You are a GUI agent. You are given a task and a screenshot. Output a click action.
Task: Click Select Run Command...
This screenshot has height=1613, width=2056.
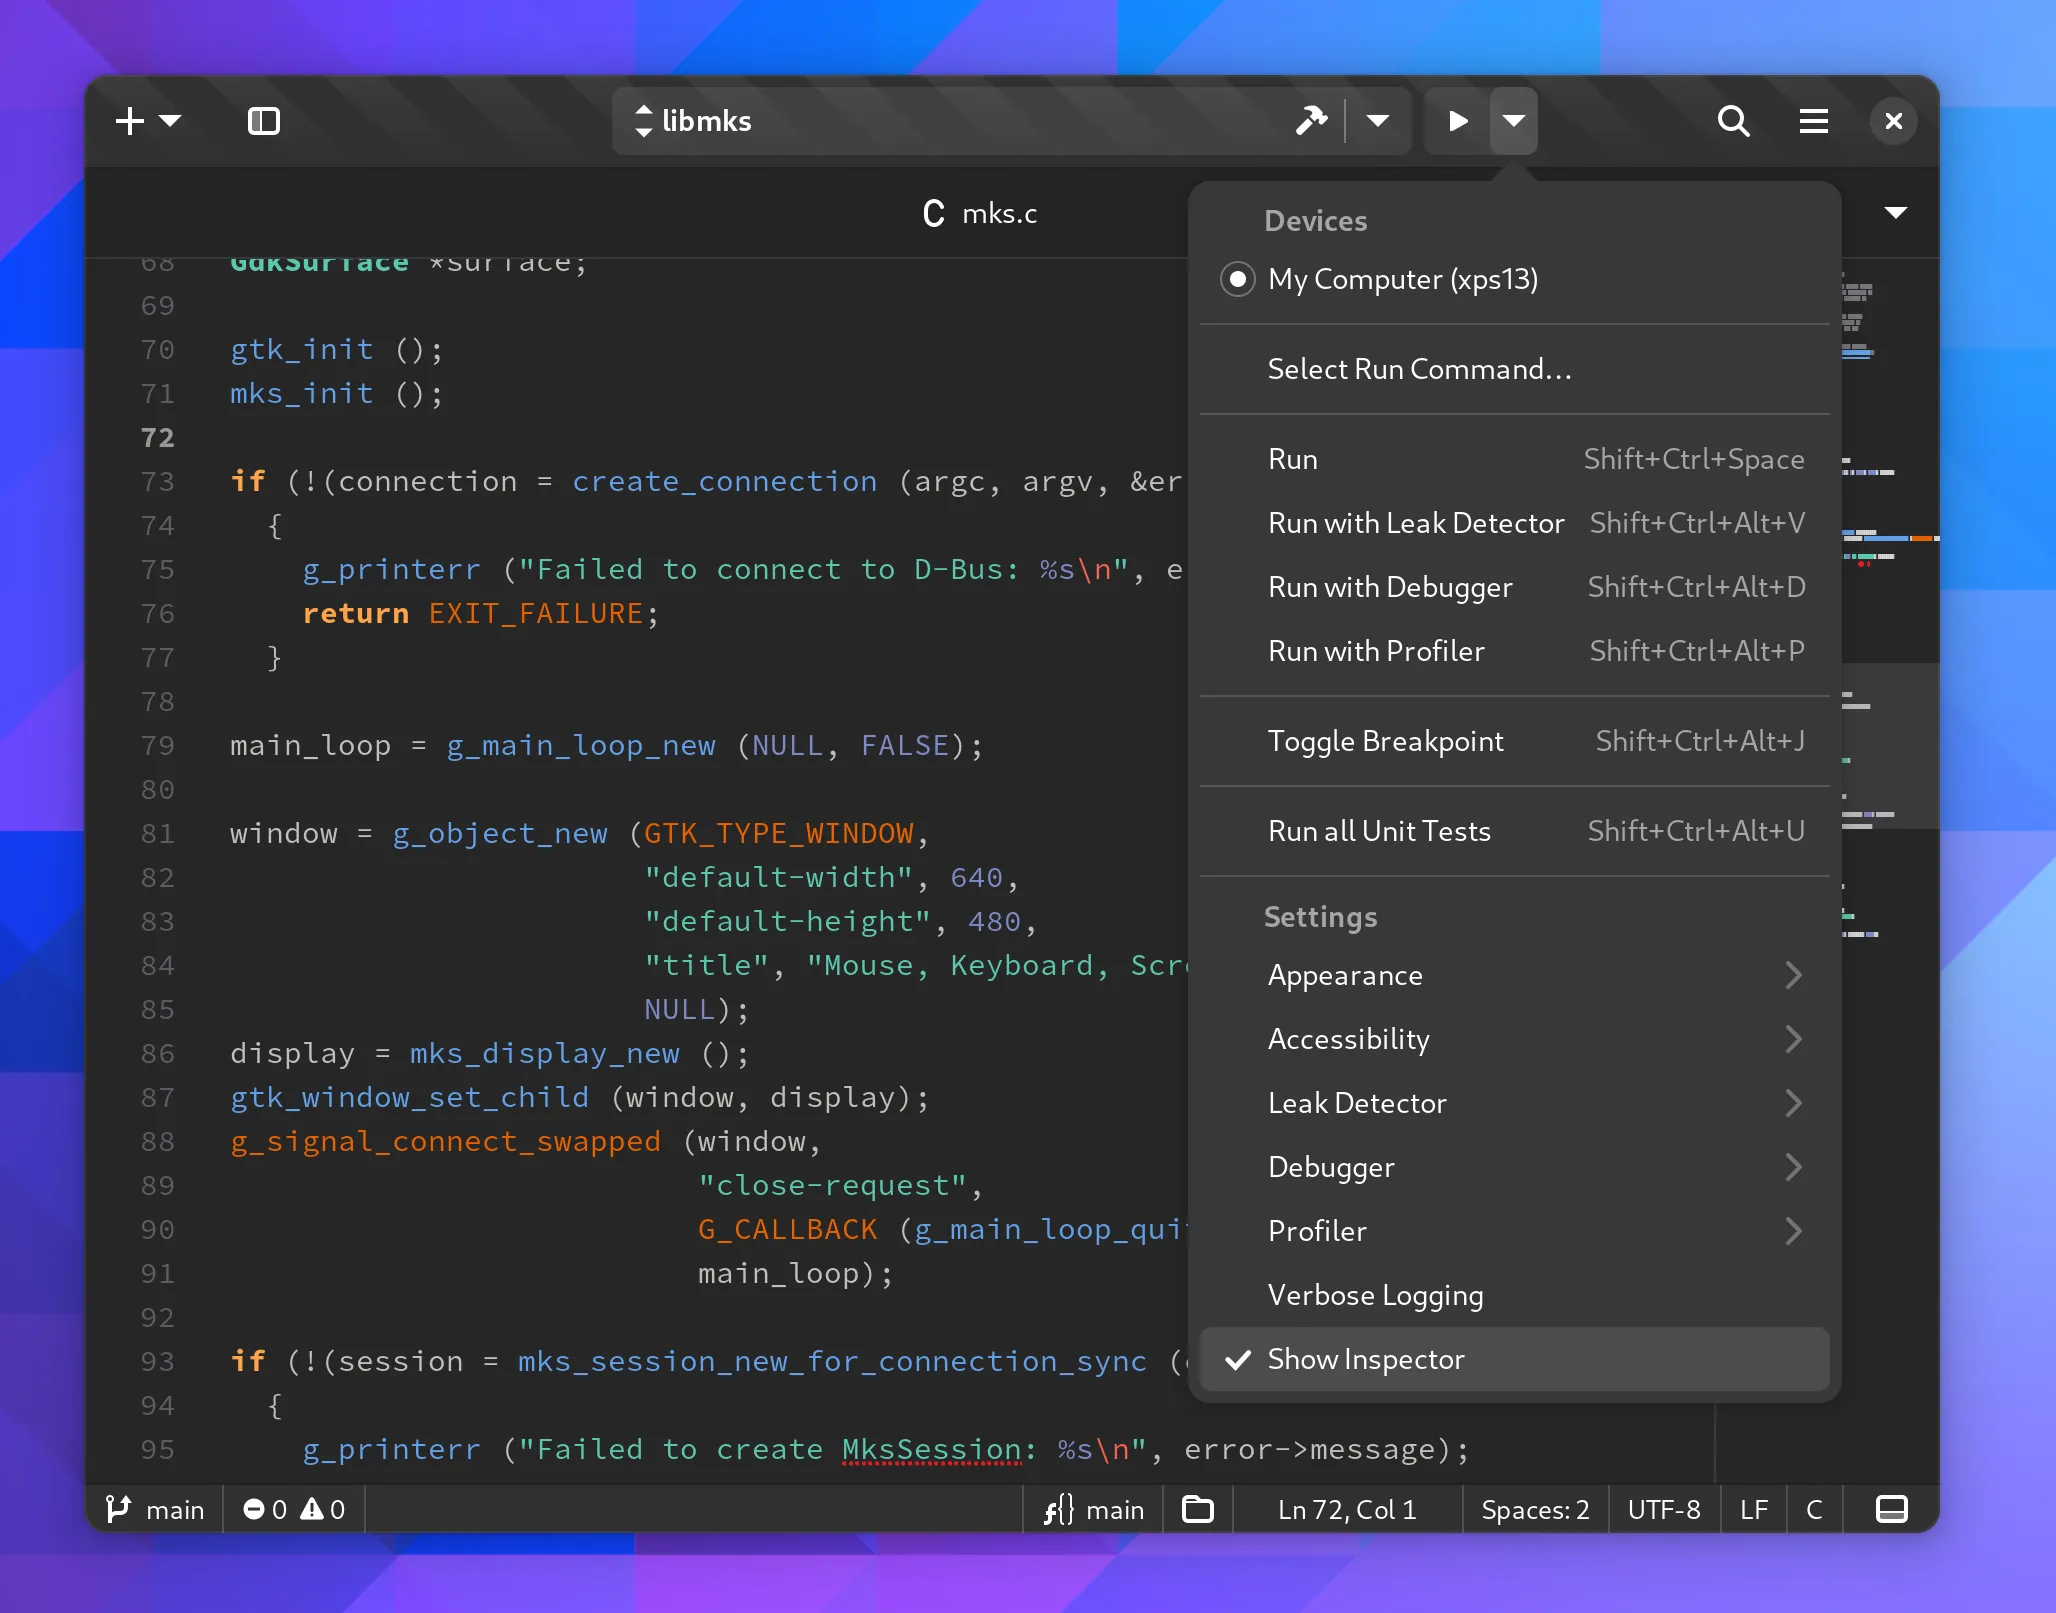(1419, 369)
